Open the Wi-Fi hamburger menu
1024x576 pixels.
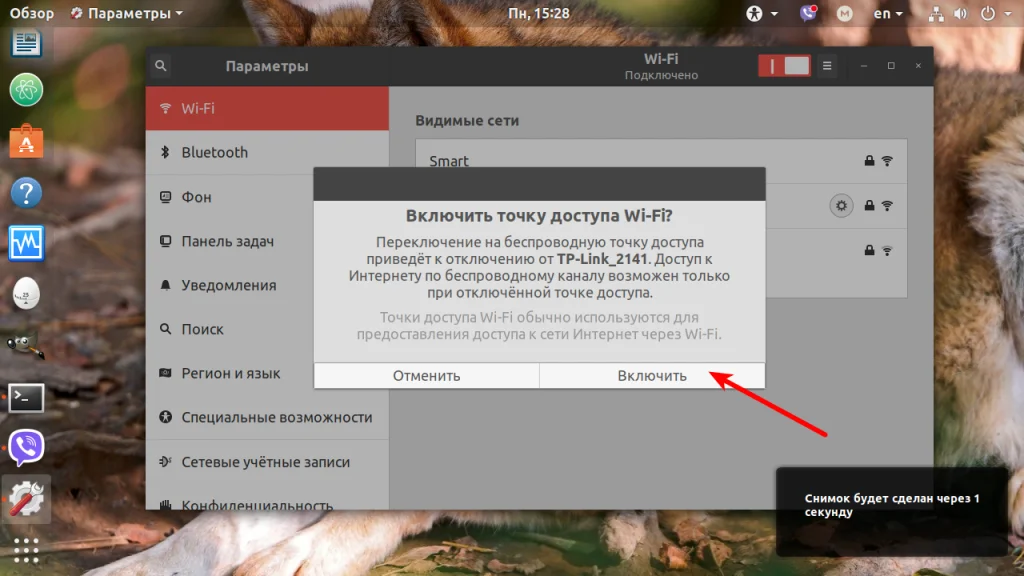[x=827, y=66]
